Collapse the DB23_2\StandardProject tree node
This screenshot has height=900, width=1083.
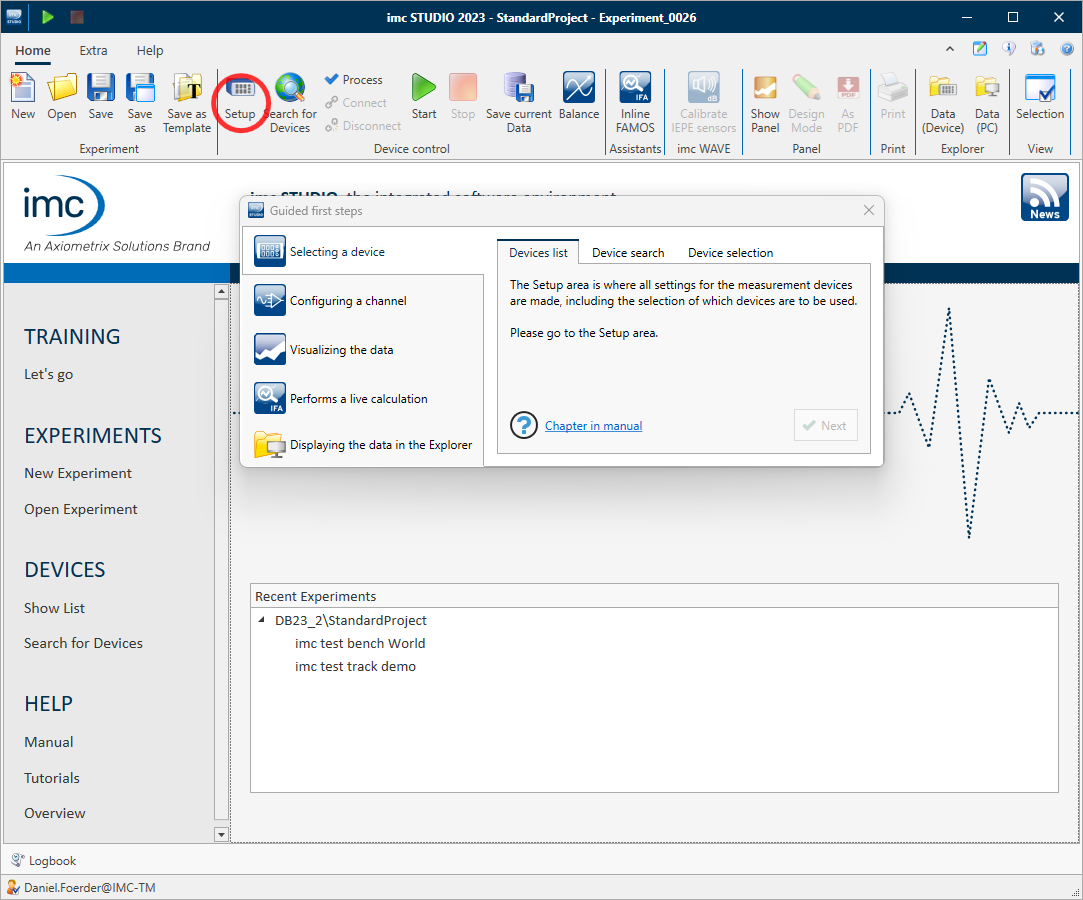coord(262,620)
